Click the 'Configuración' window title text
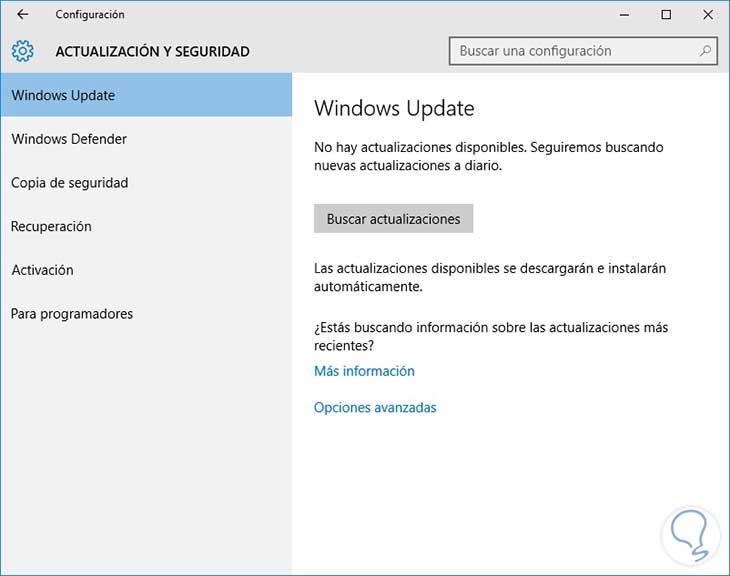 point(90,14)
